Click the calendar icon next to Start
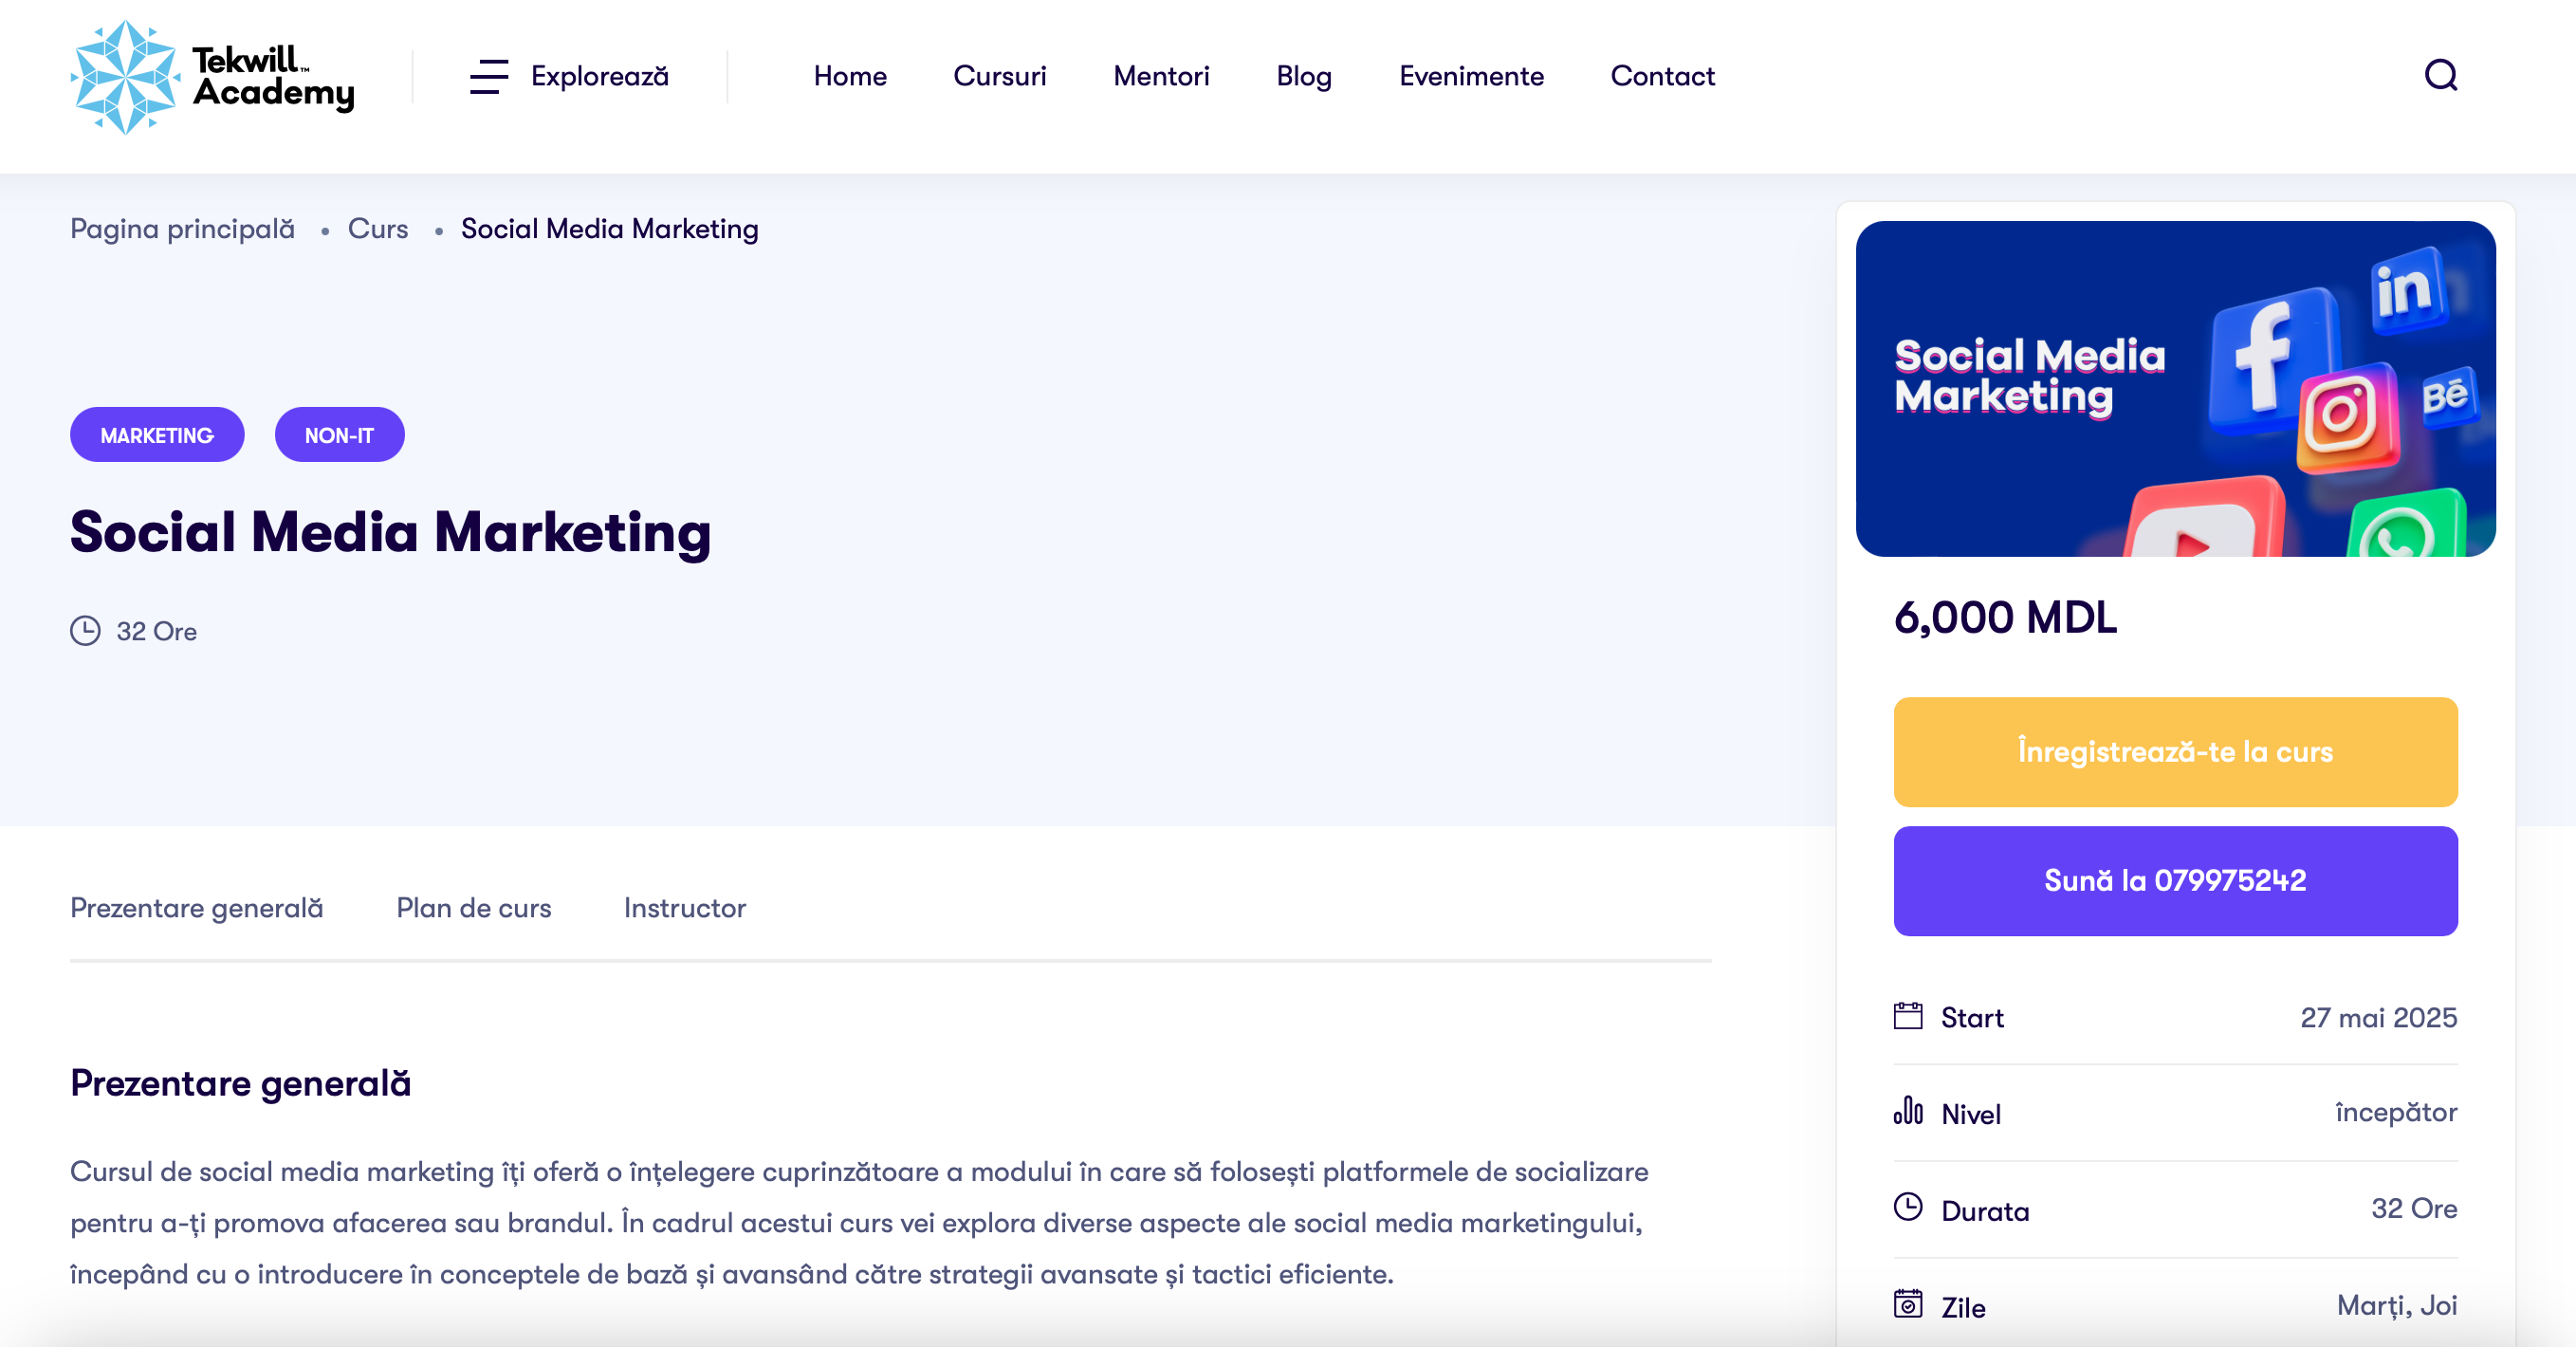 pos(1908,1016)
